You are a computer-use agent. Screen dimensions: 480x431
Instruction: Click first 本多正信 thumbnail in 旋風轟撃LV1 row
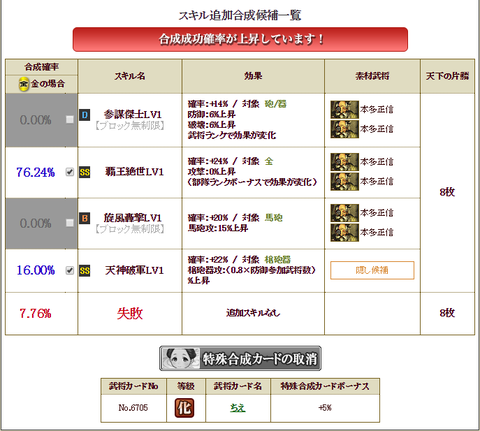click(x=344, y=213)
